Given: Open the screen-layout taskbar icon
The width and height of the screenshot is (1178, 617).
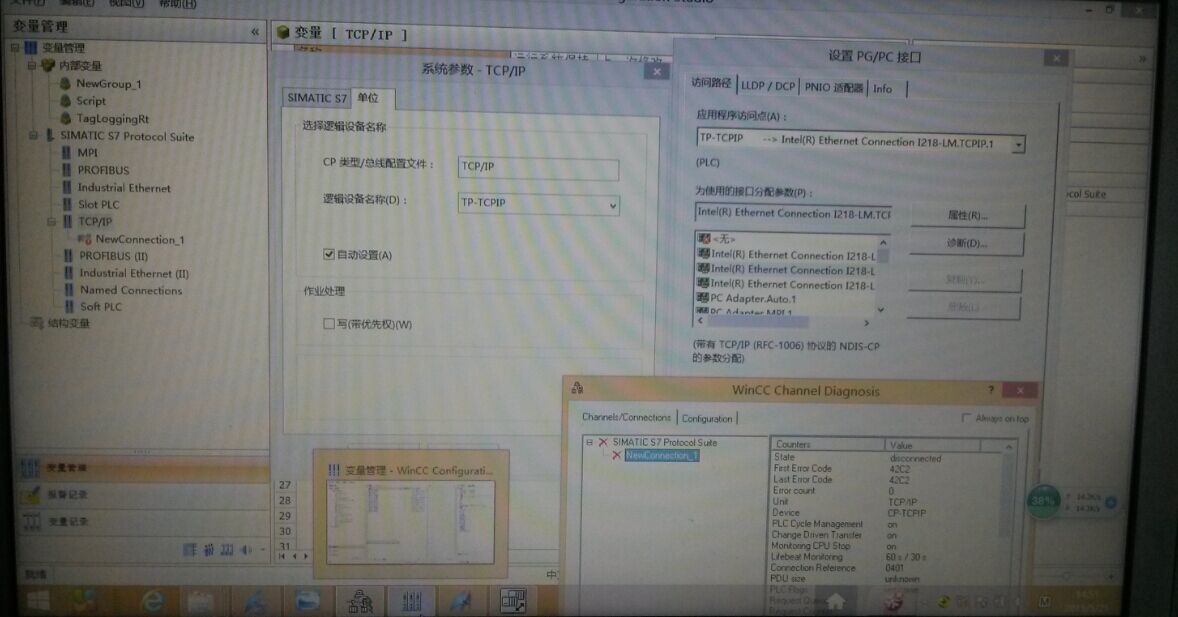Looking at the screenshot, I should coord(514,600).
